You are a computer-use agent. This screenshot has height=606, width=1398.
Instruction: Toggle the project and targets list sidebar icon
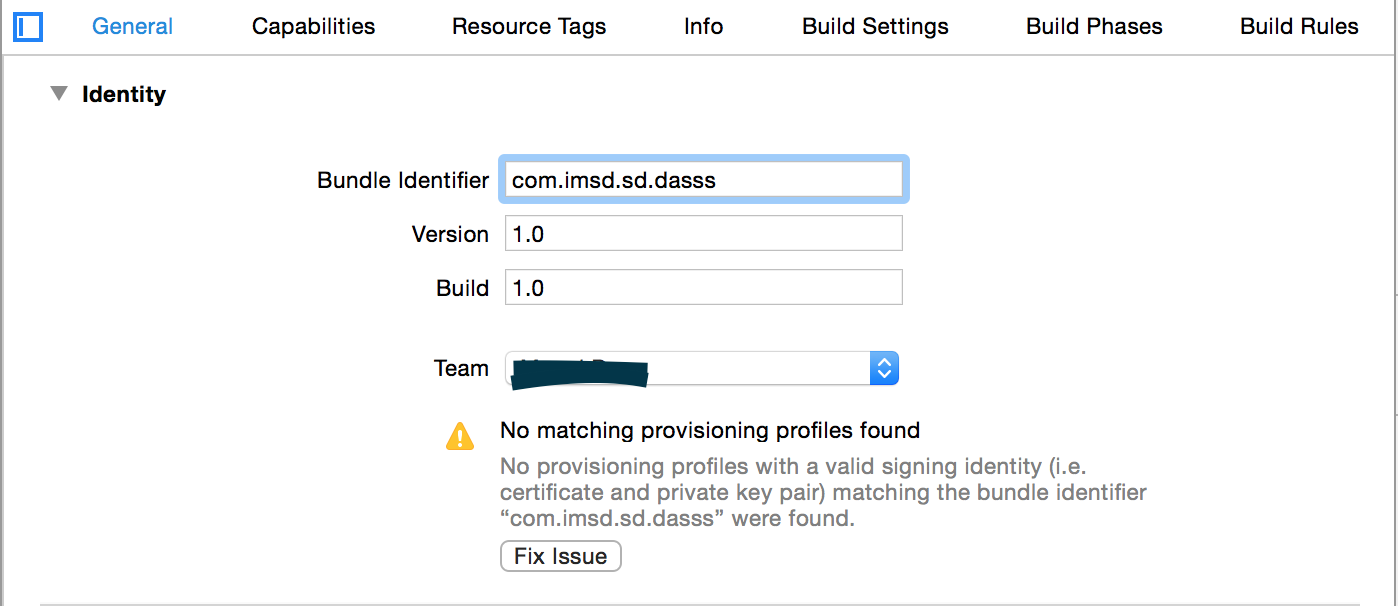click(29, 27)
